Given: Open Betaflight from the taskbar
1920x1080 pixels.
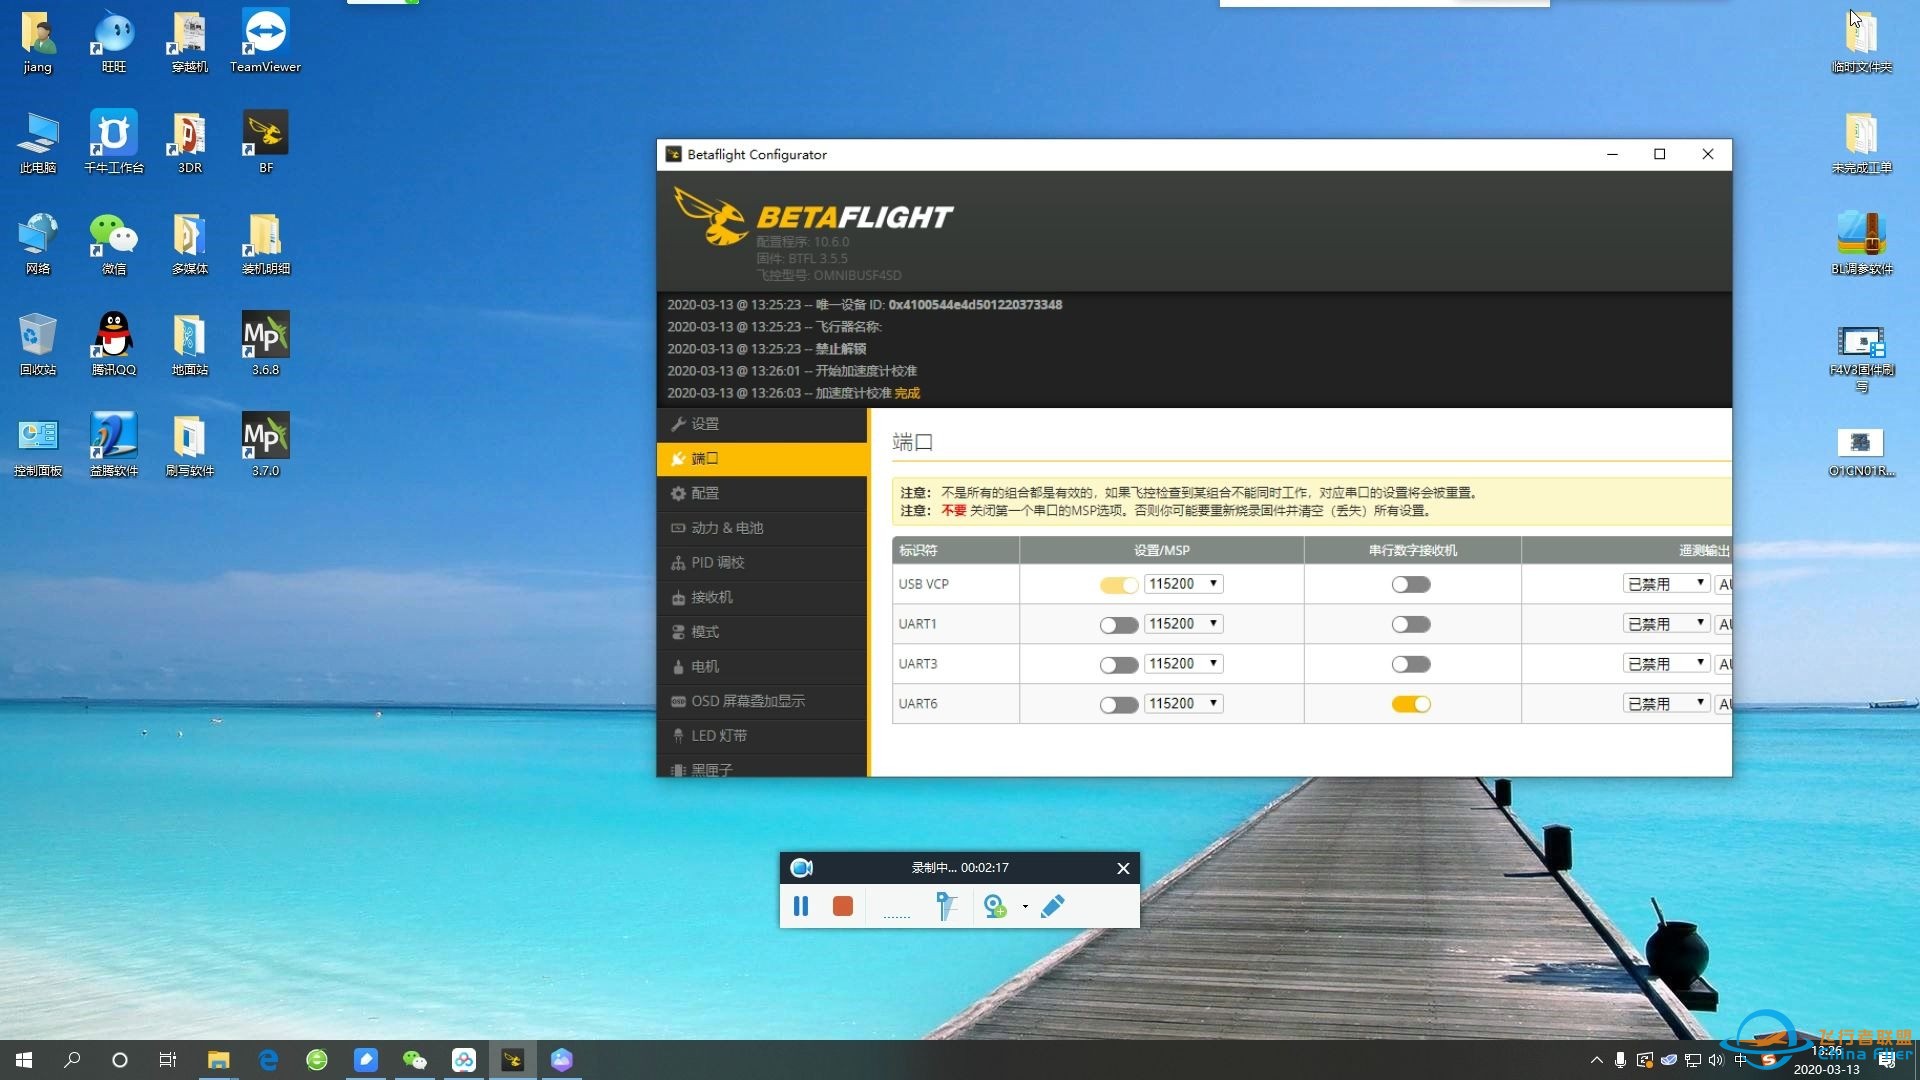Looking at the screenshot, I should point(513,1060).
